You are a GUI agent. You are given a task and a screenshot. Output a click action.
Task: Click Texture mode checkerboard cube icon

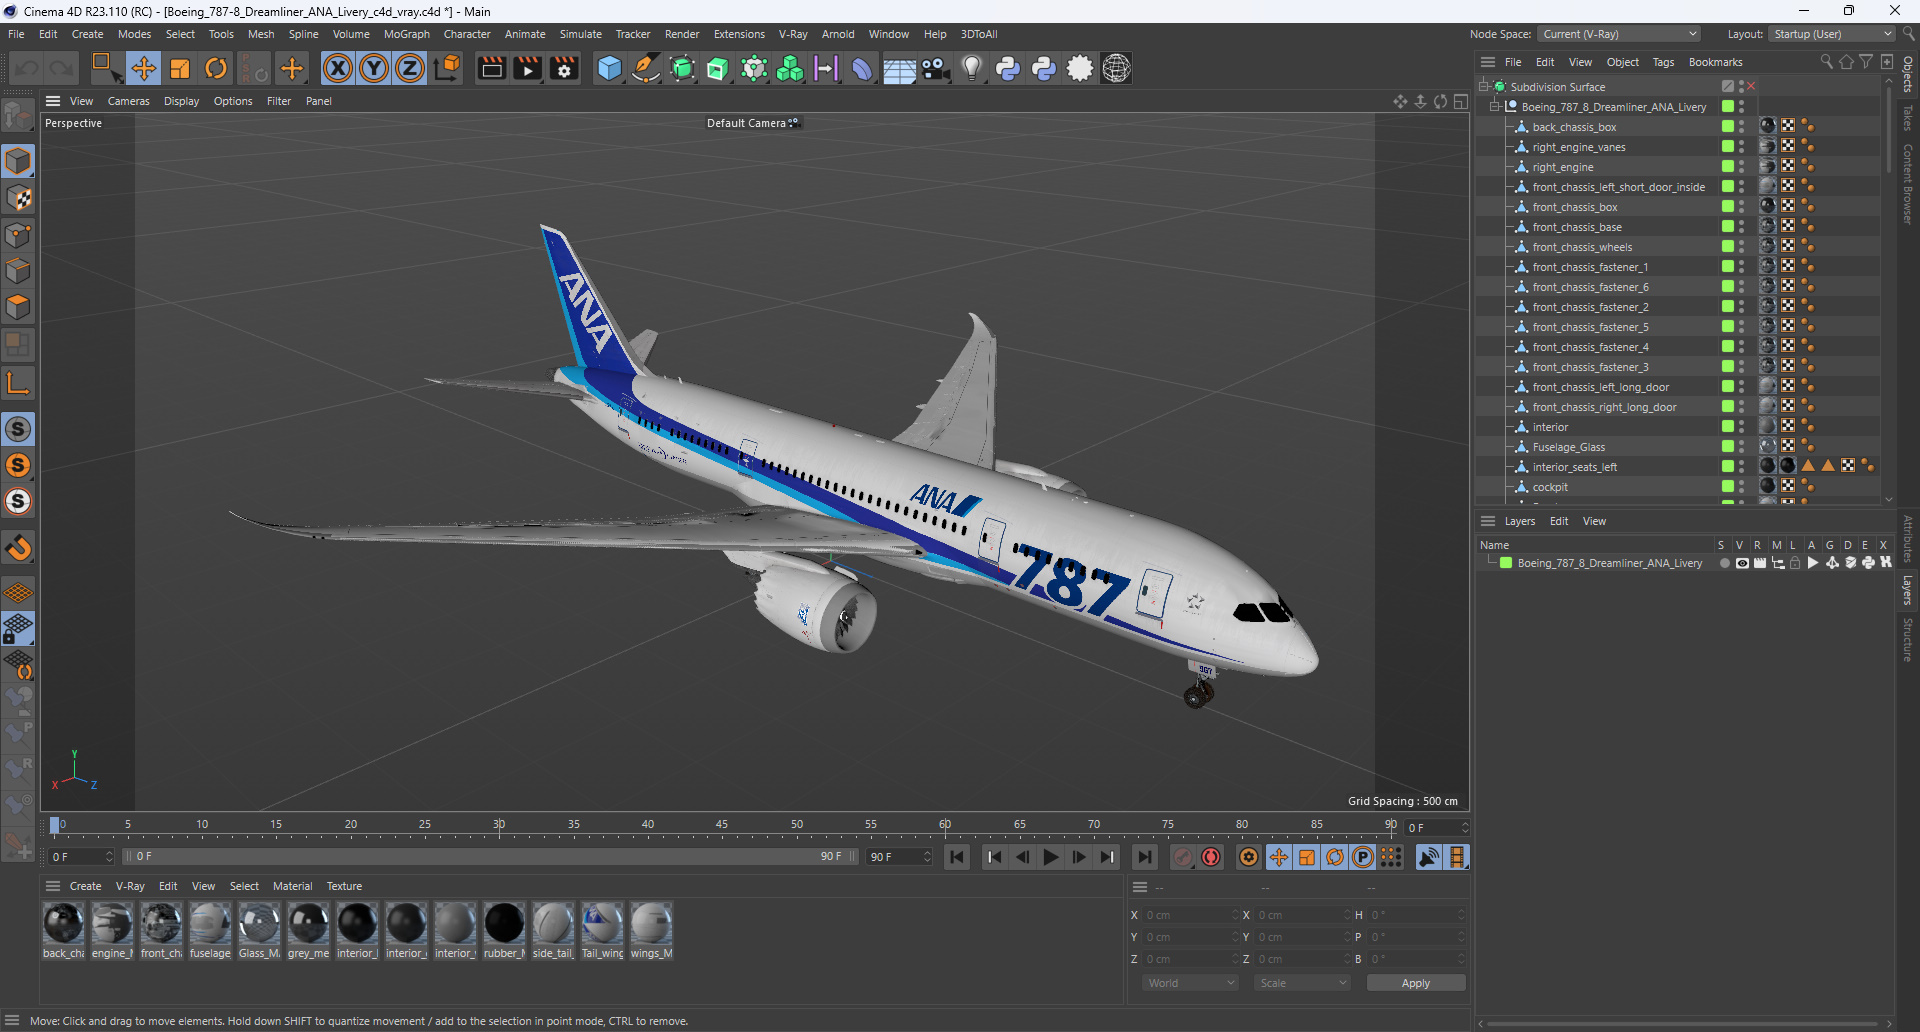click(x=18, y=198)
